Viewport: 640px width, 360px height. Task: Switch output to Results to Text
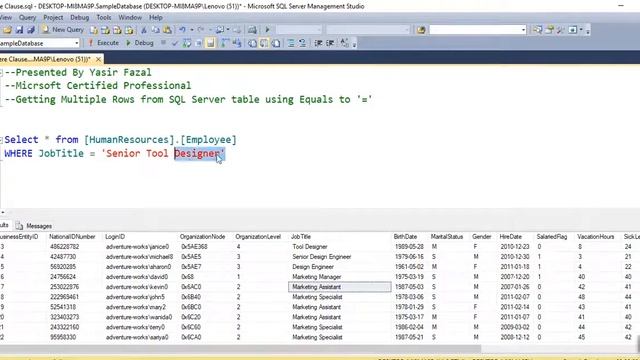coord(252,43)
